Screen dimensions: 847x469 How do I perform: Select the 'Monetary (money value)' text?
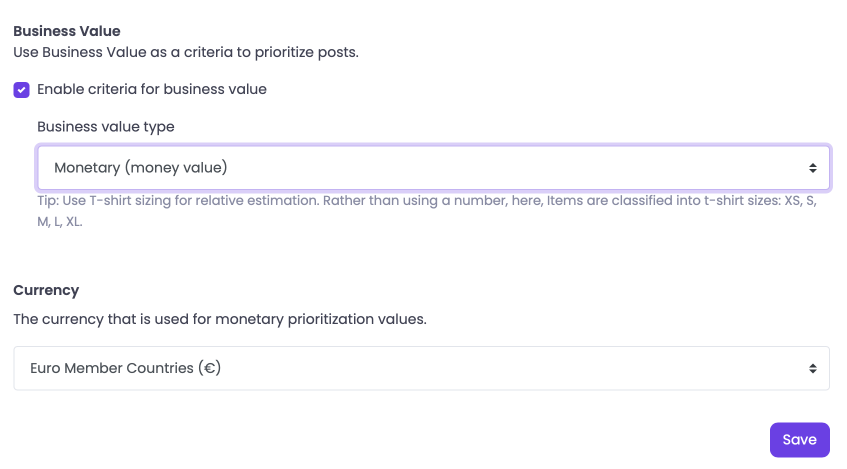[x=141, y=167]
